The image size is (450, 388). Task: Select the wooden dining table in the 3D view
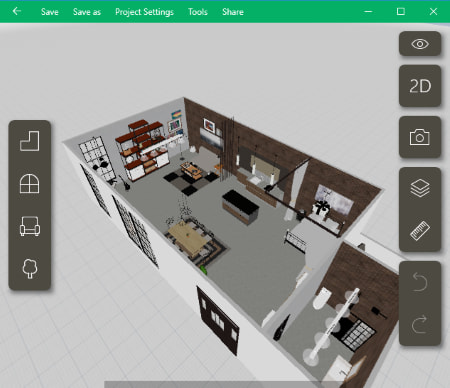[x=188, y=237]
